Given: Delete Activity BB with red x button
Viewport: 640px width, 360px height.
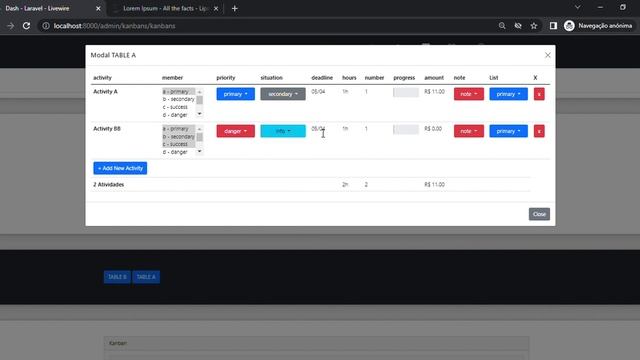Looking at the screenshot, I should 539,131.
